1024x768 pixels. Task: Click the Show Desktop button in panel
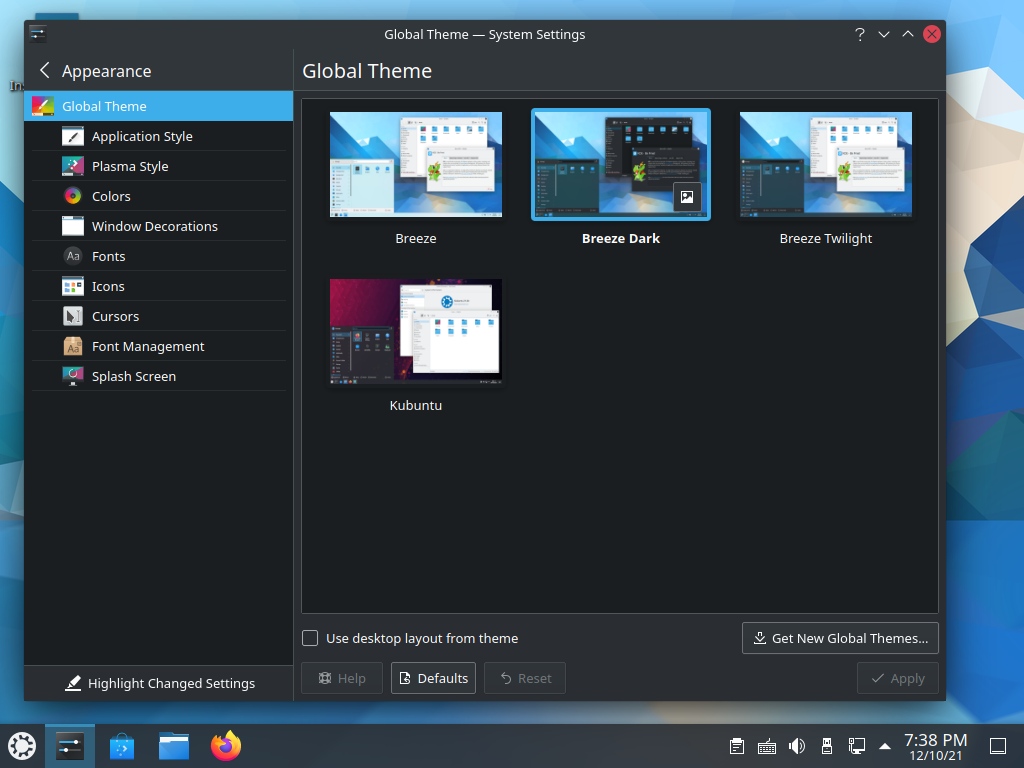click(x=998, y=746)
